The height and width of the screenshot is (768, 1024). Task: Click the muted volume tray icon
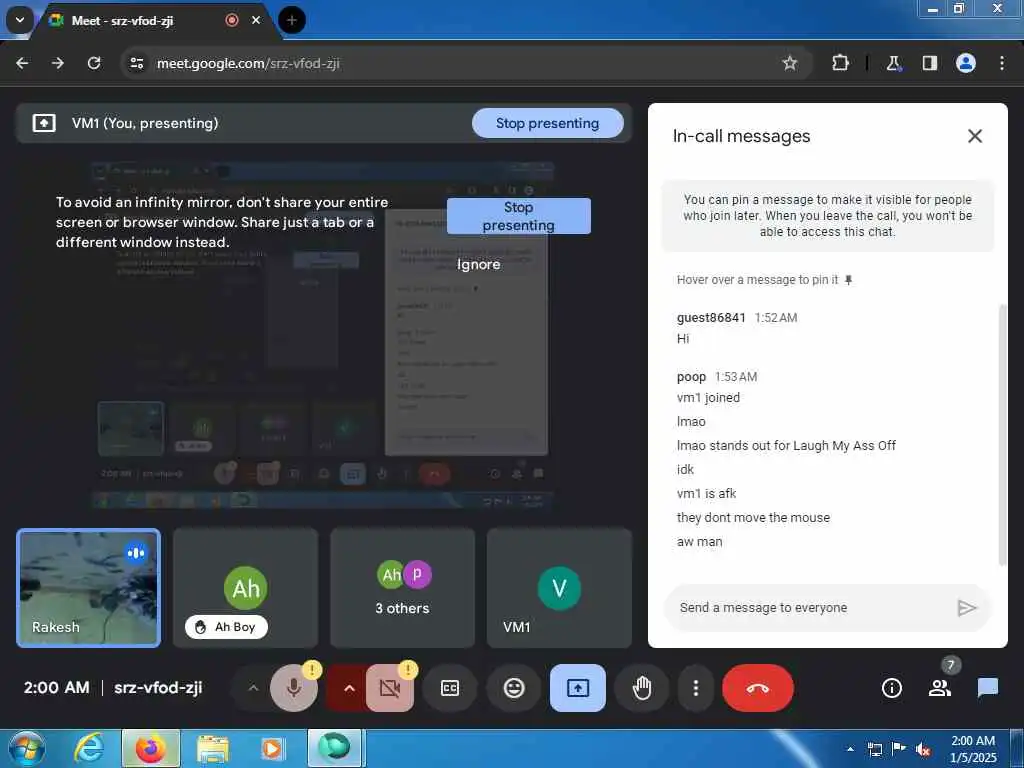(x=923, y=750)
